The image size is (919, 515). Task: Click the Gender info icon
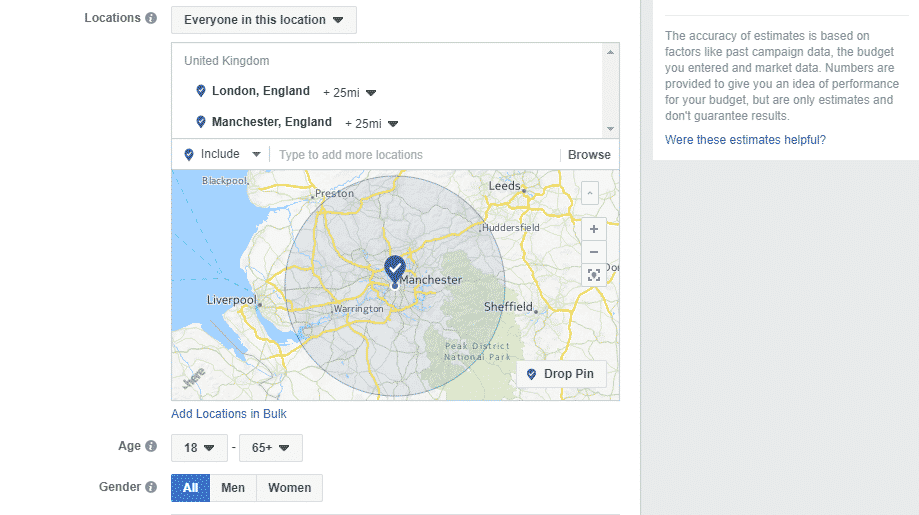click(x=151, y=488)
